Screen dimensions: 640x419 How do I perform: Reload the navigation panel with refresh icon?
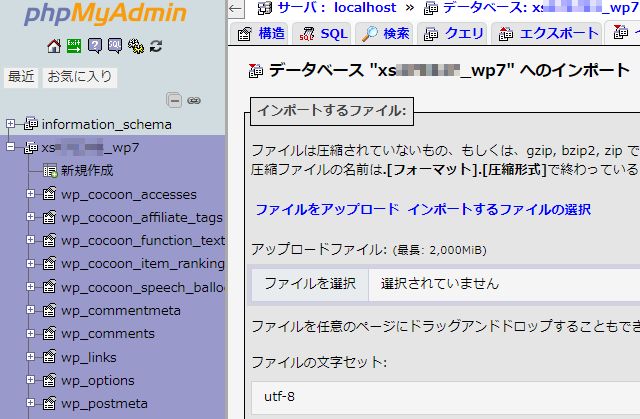click(156, 46)
